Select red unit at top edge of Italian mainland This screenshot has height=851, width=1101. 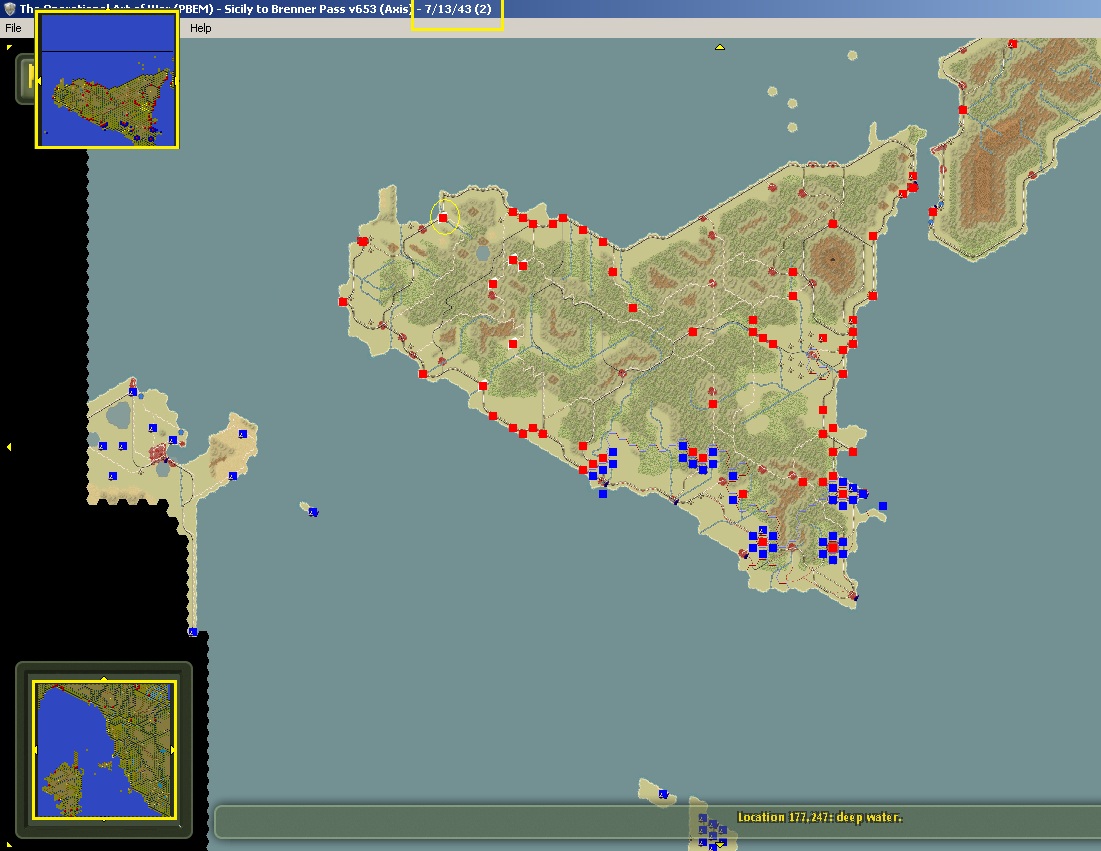pyautogui.click(x=1013, y=44)
